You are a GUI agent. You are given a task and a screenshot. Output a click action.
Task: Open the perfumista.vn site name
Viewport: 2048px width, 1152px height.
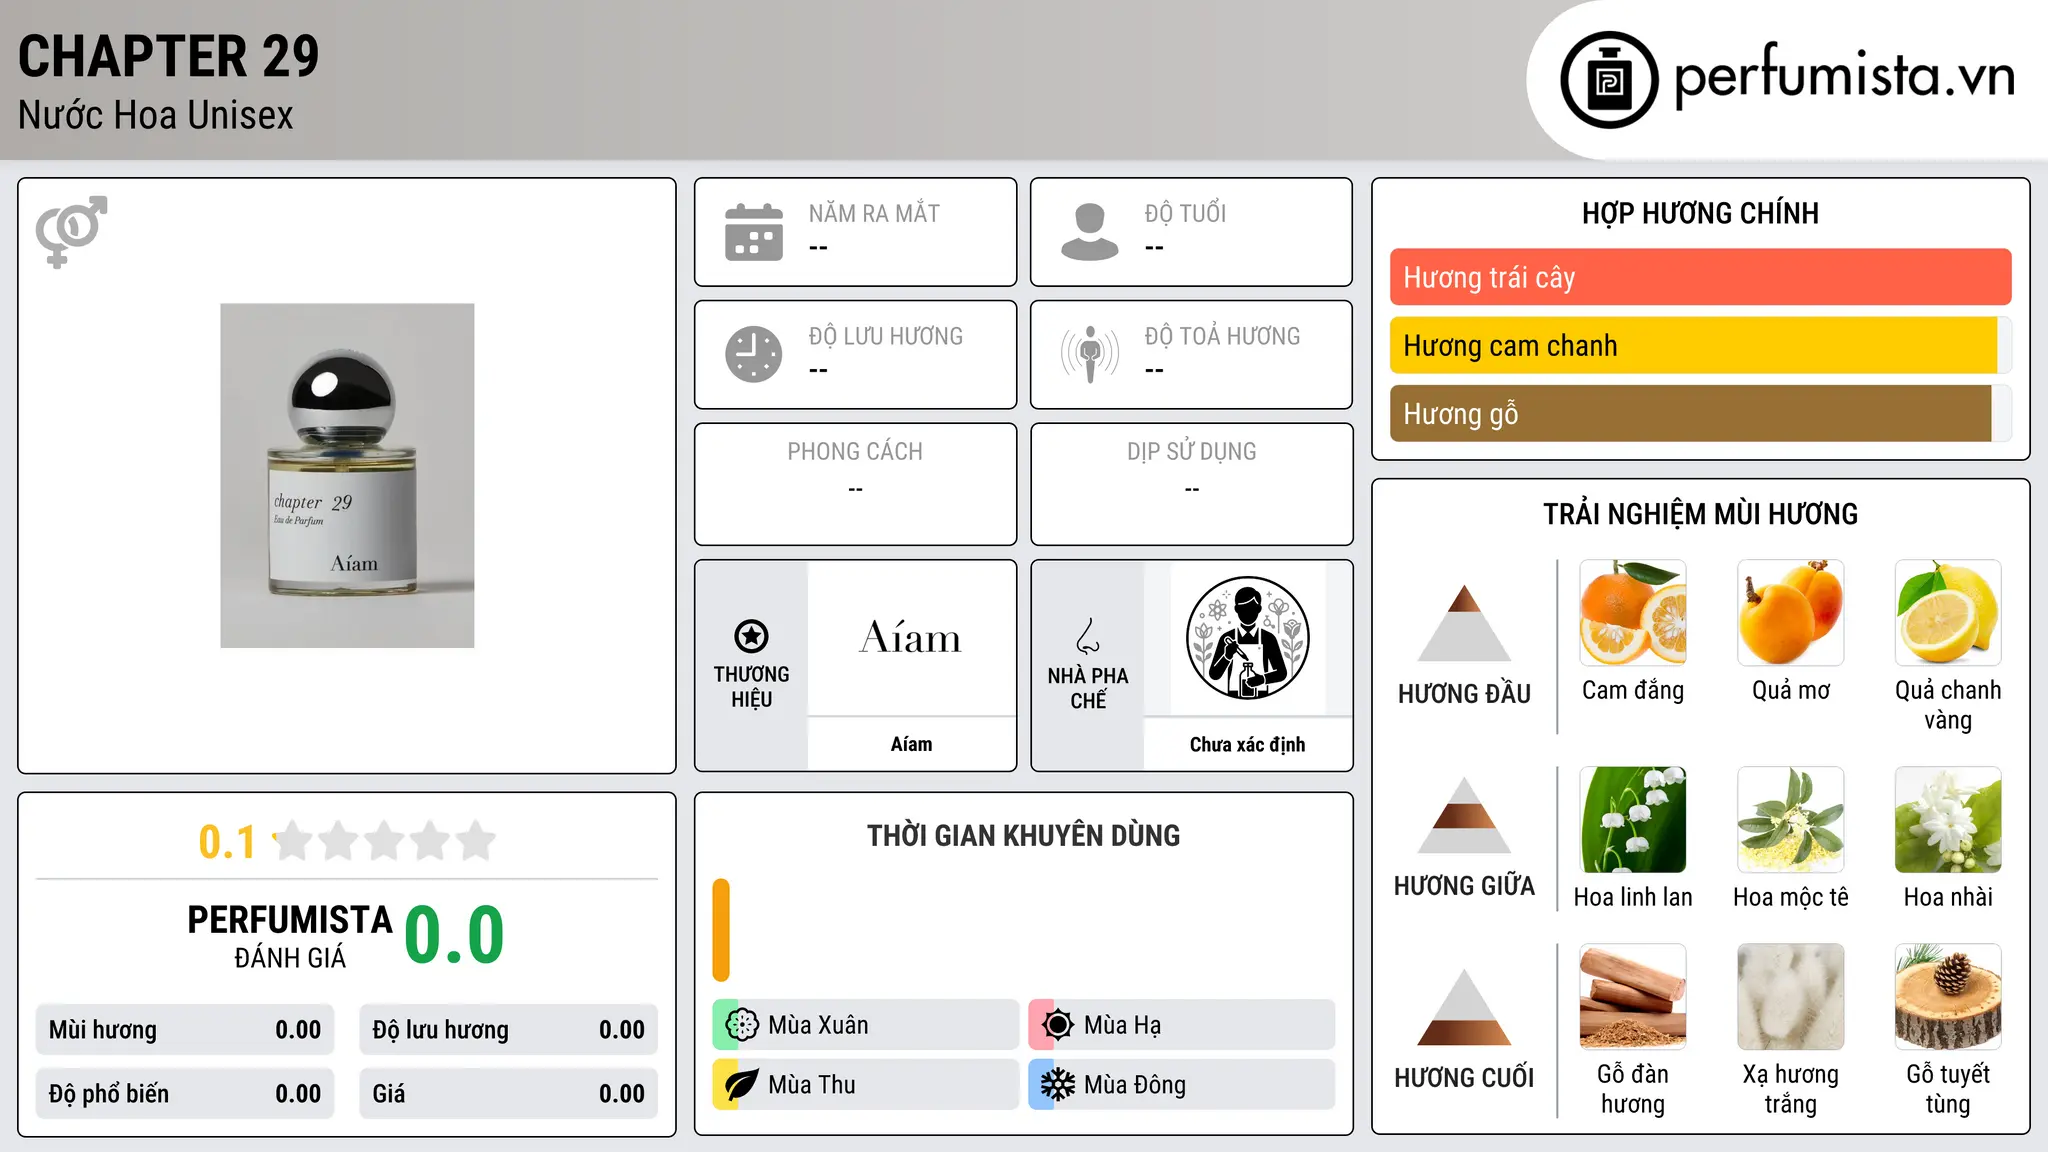[x=1844, y=77]
